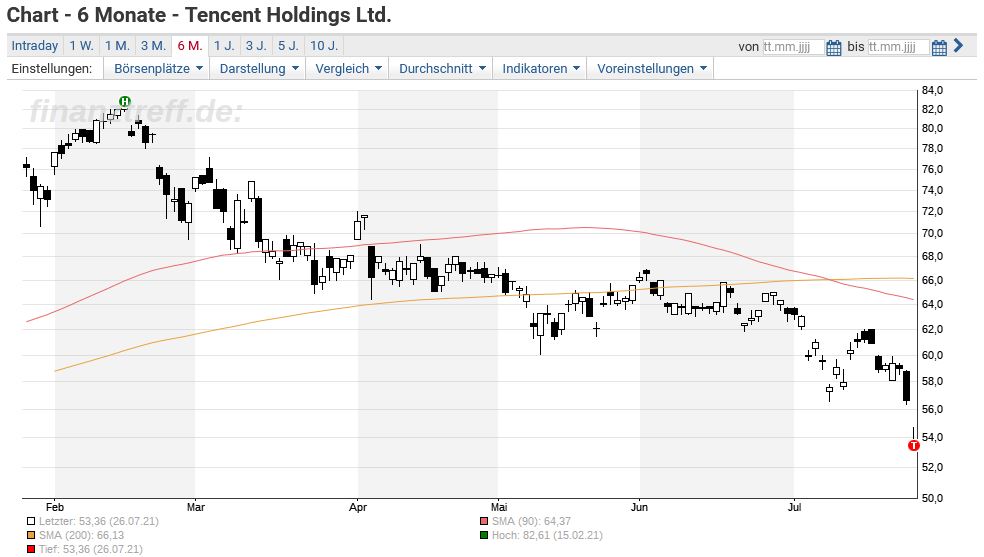984x557 pixels.
Task: Select the 3 J. timeframe tab
Action: [256, 46]
